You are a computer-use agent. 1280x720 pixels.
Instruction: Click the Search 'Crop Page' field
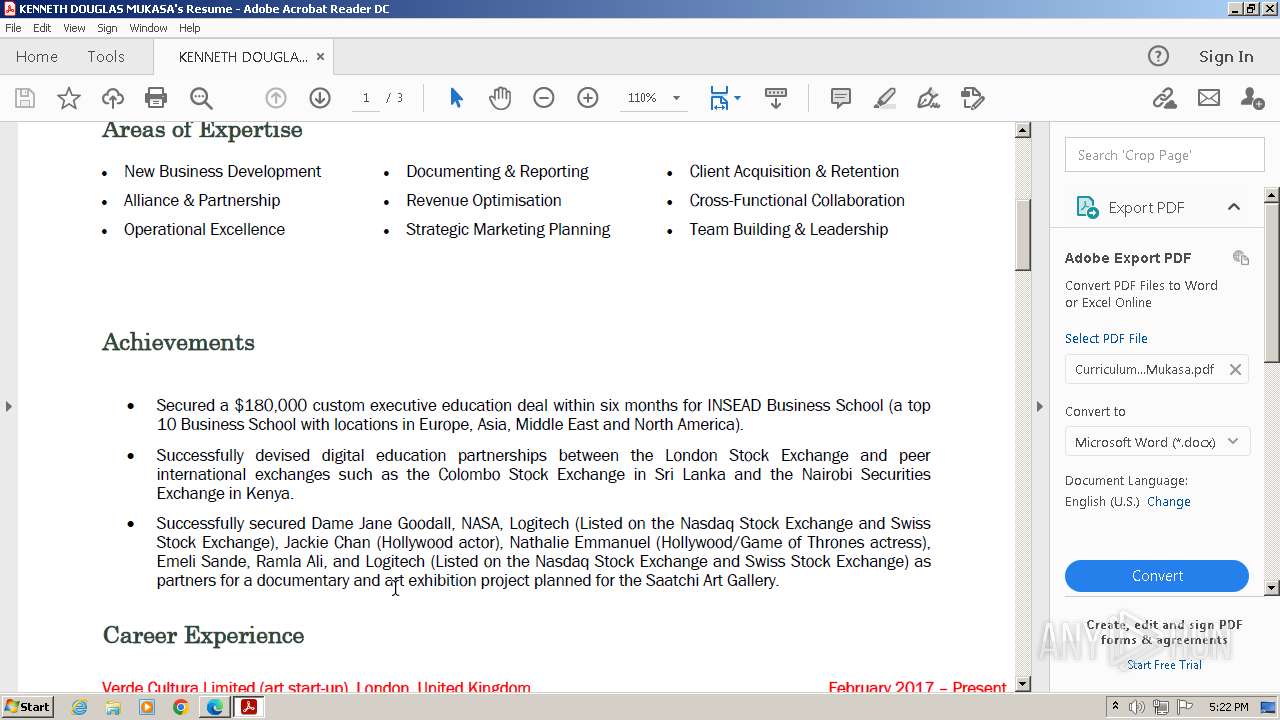click(x=1164, y=155)
